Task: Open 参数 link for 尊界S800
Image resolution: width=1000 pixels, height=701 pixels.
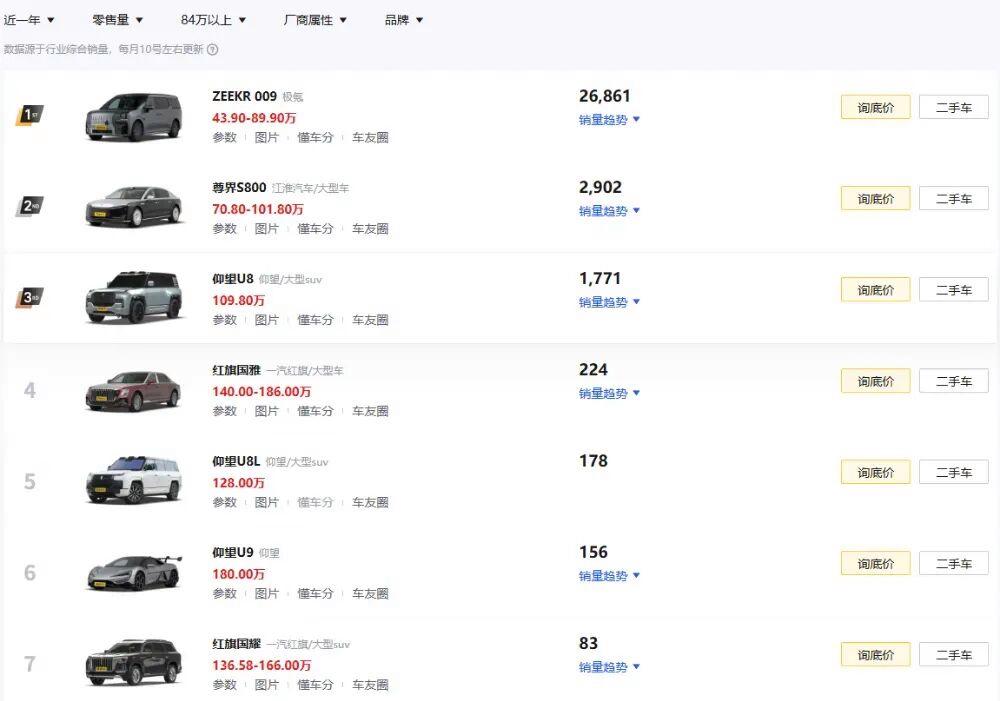Action: pos(224,229)
